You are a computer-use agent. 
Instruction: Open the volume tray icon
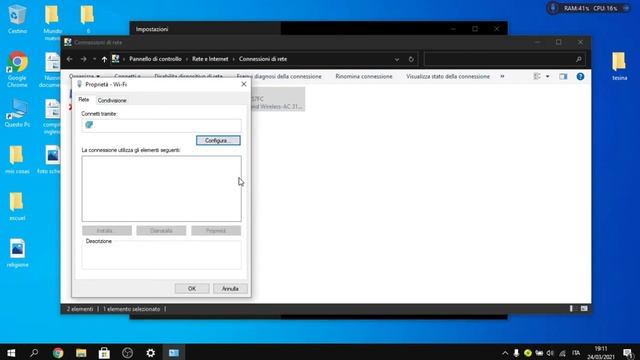pos(550,353)
